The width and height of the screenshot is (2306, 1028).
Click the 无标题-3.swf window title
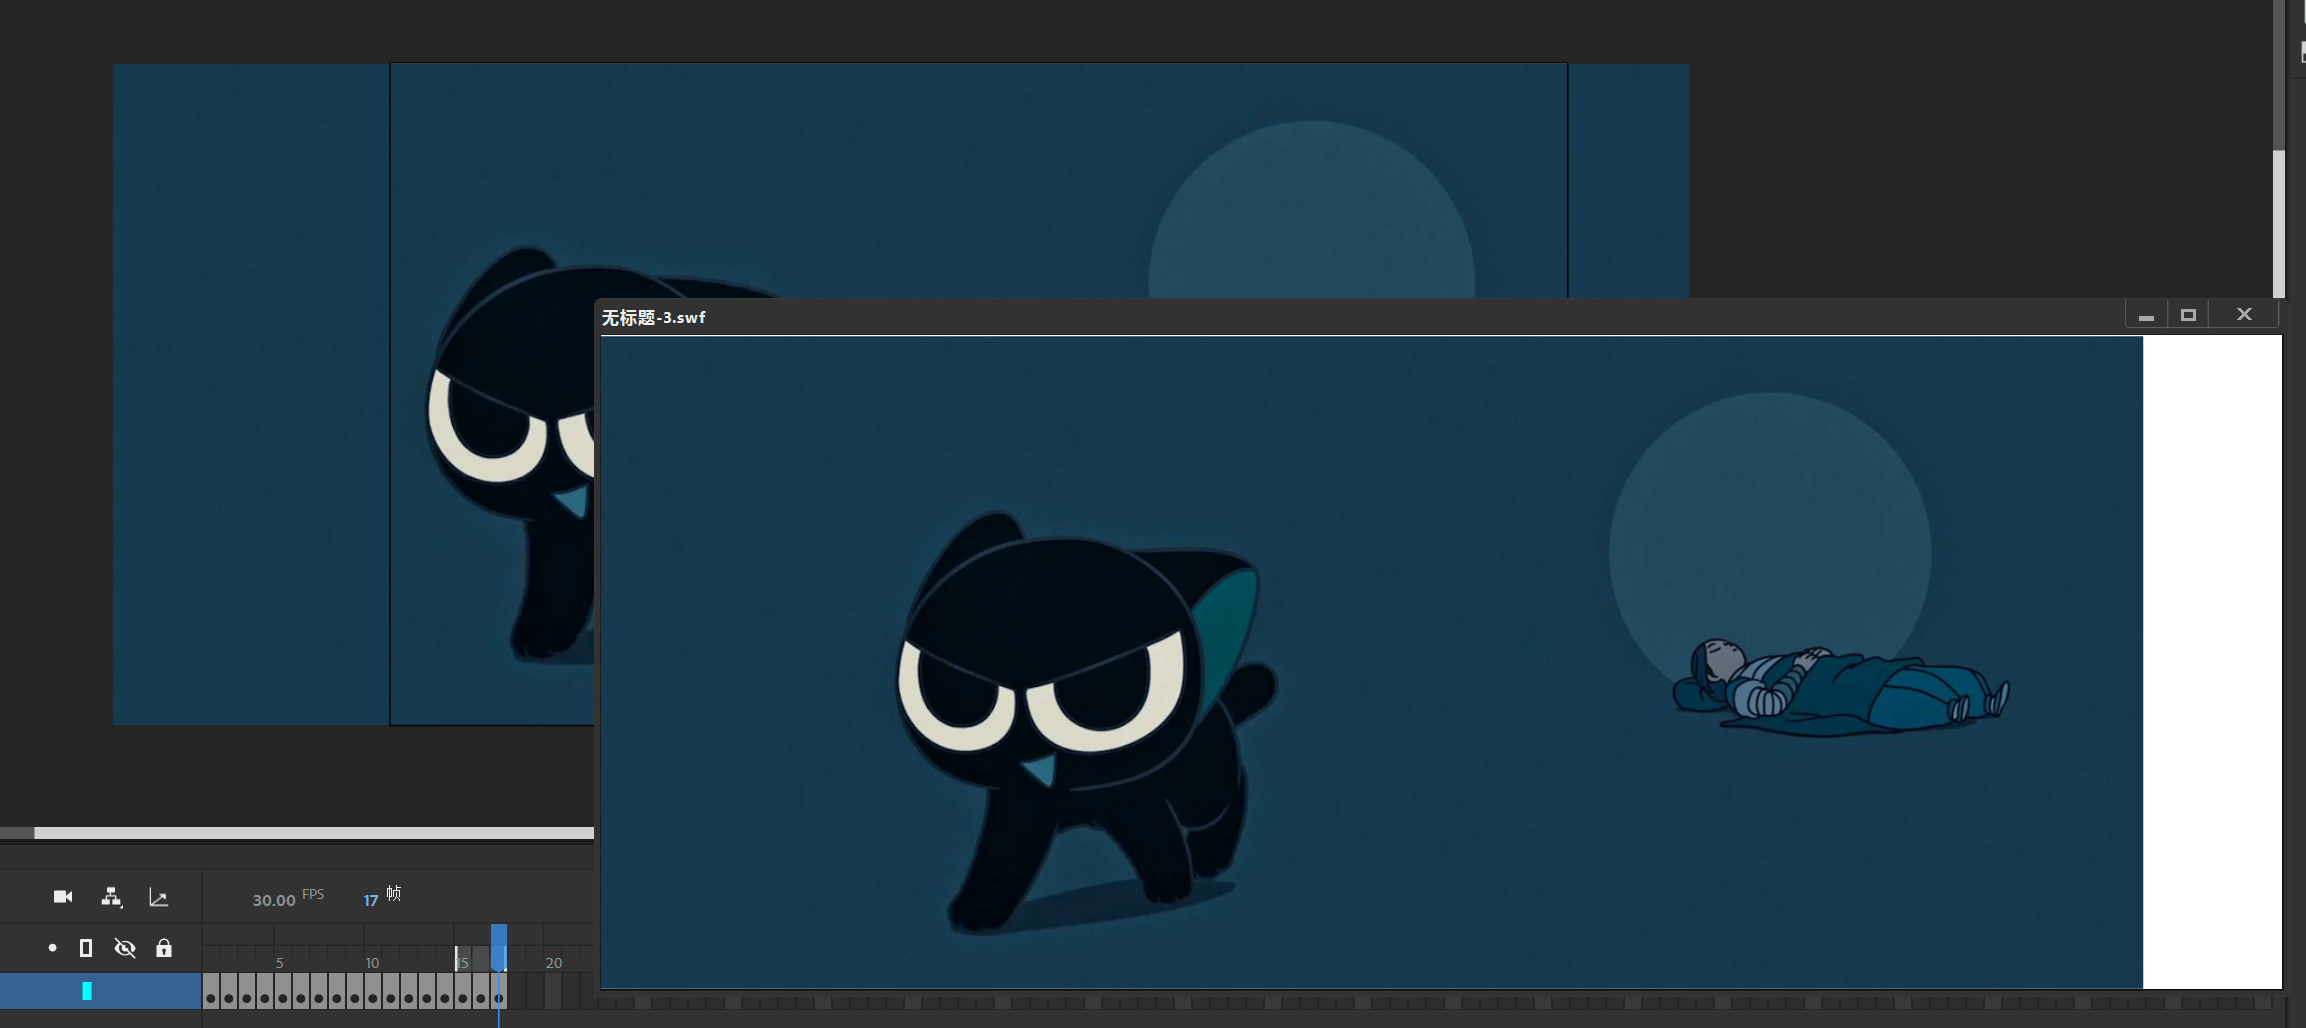pyautogui.click(x=654, y=318)
